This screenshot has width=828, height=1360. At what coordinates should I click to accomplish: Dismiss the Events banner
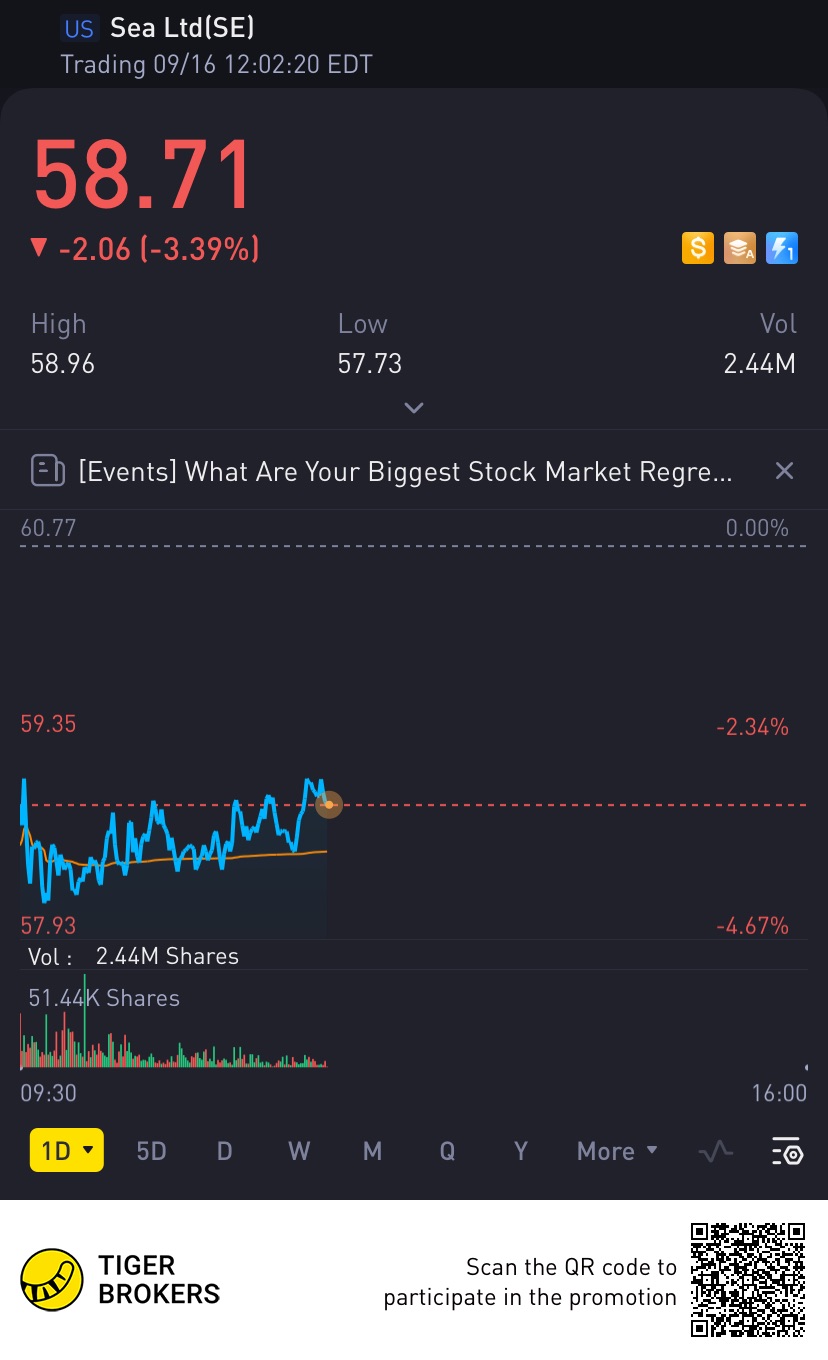pos(785,471)
